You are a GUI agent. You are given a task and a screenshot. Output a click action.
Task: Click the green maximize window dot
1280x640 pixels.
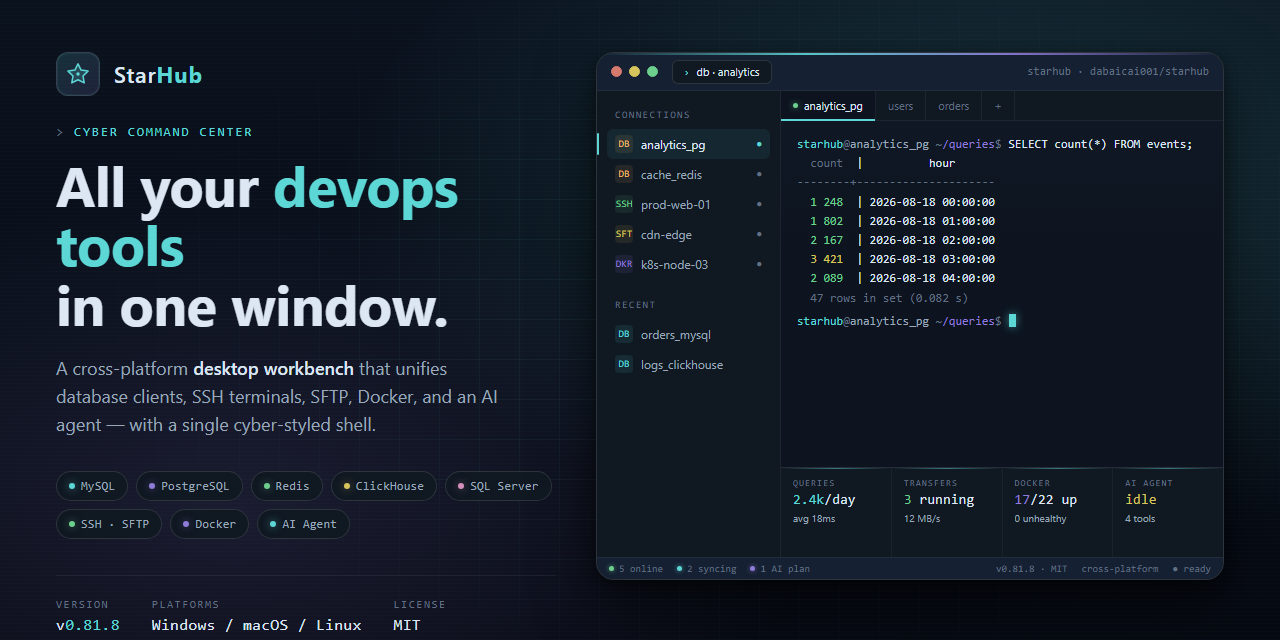pyautogui.click(x=652, y=72)
